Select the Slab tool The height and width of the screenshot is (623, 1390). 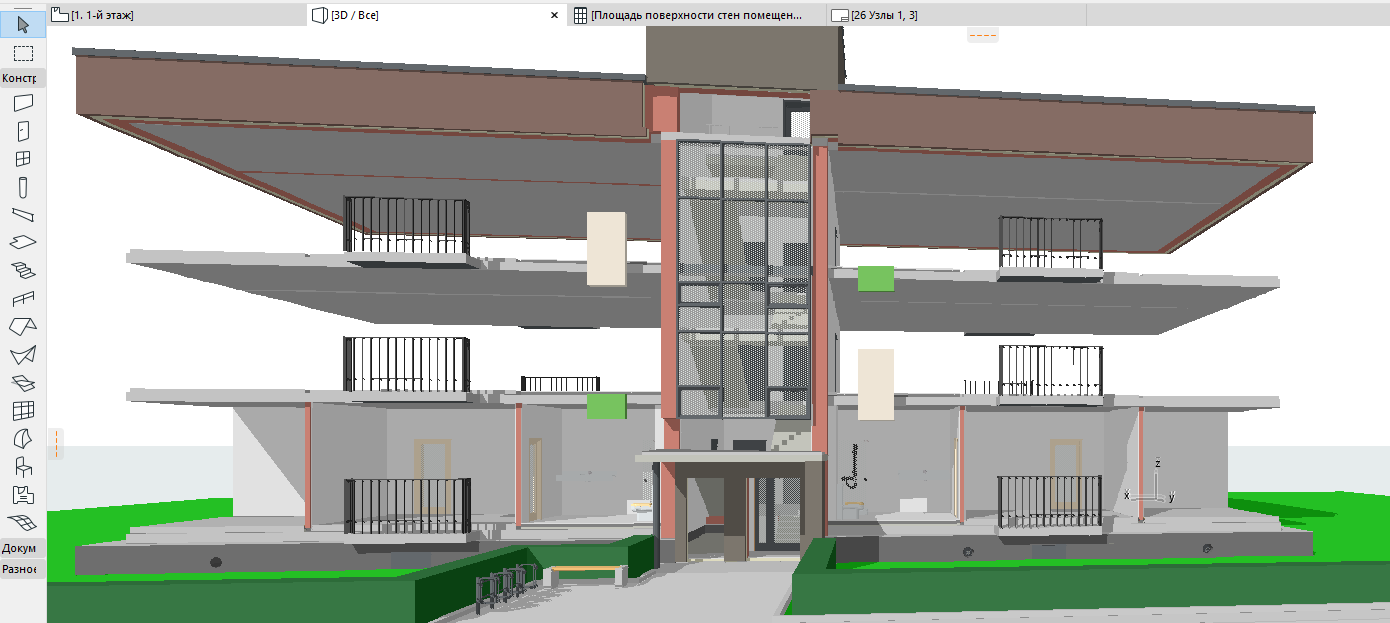point(23,242)
